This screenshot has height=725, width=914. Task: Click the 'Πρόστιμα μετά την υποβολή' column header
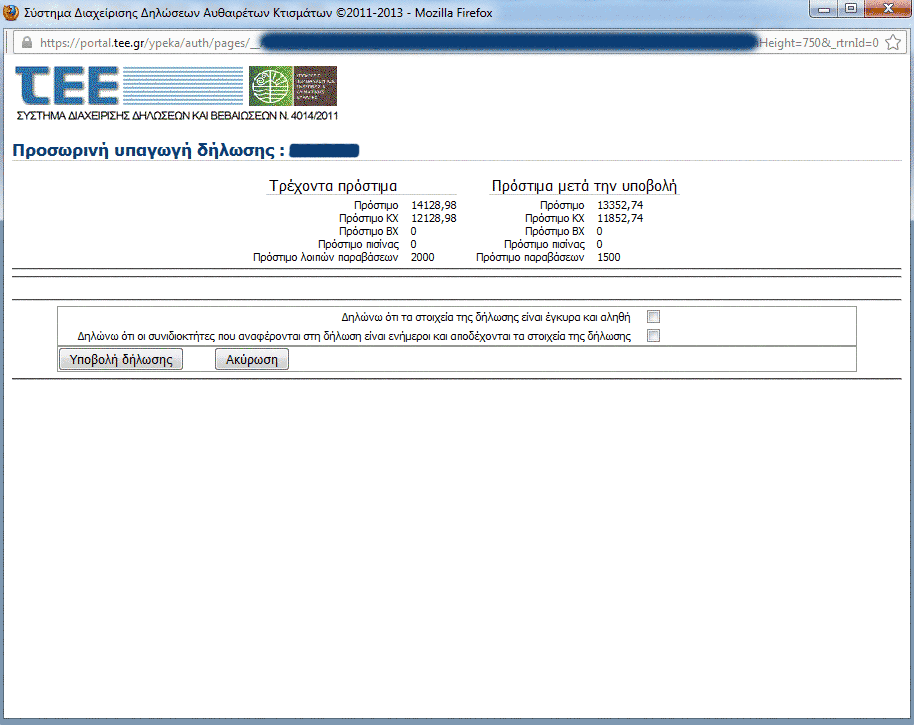[x=585, y=186]
